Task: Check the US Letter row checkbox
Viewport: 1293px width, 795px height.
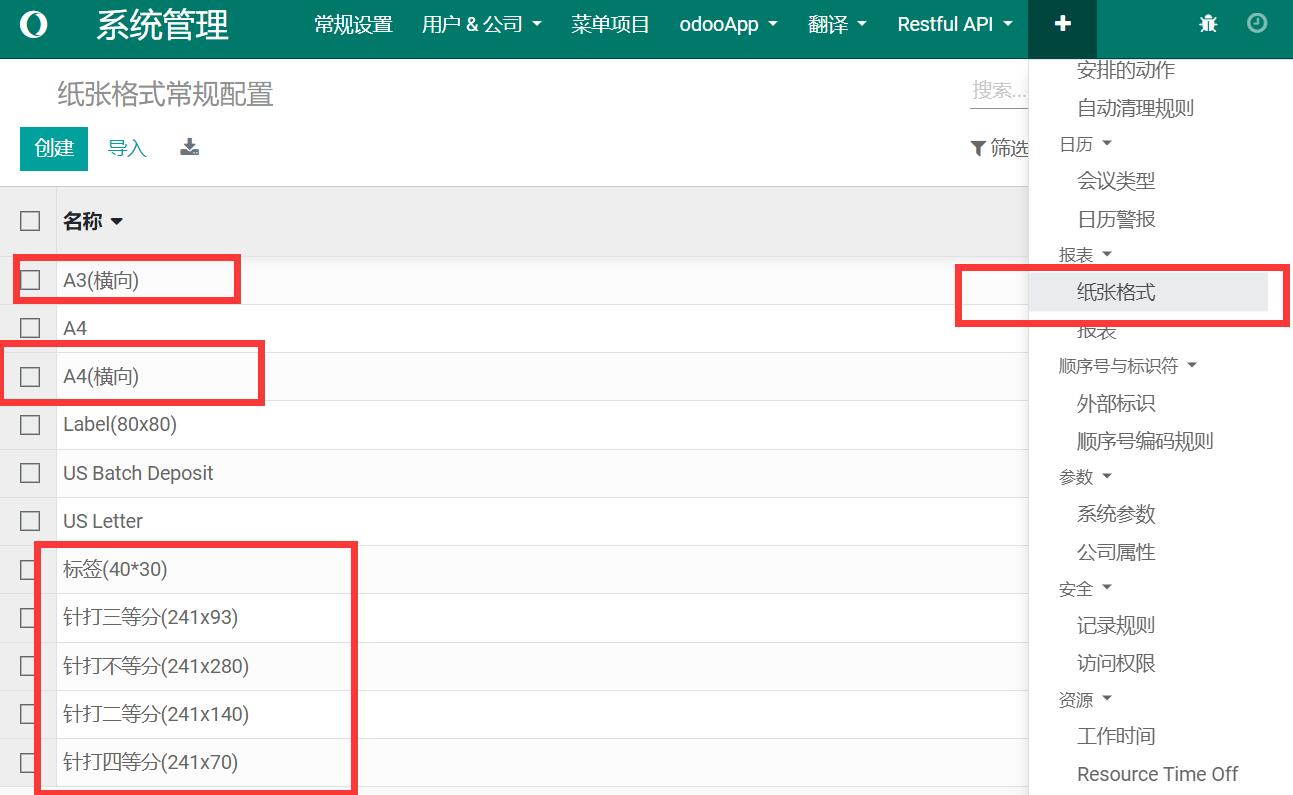Action: (30, 521)
